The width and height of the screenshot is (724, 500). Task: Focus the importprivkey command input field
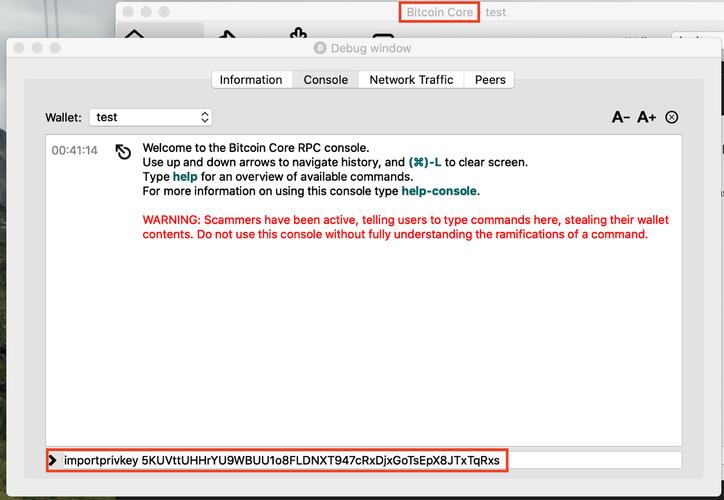[372, 460]
